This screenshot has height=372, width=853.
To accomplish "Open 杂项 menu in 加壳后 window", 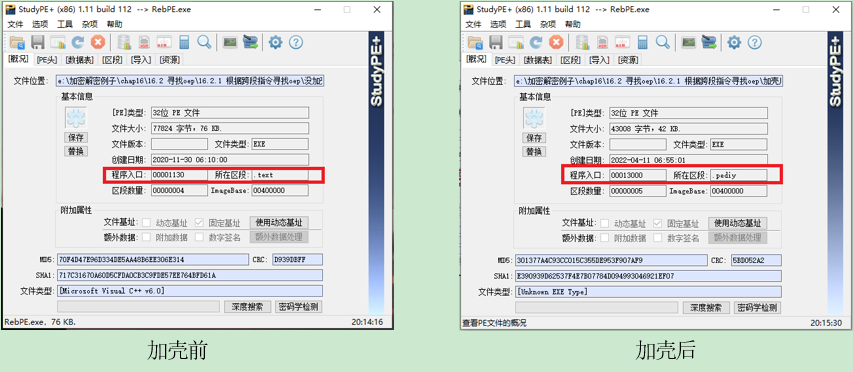I will point(548,24).
